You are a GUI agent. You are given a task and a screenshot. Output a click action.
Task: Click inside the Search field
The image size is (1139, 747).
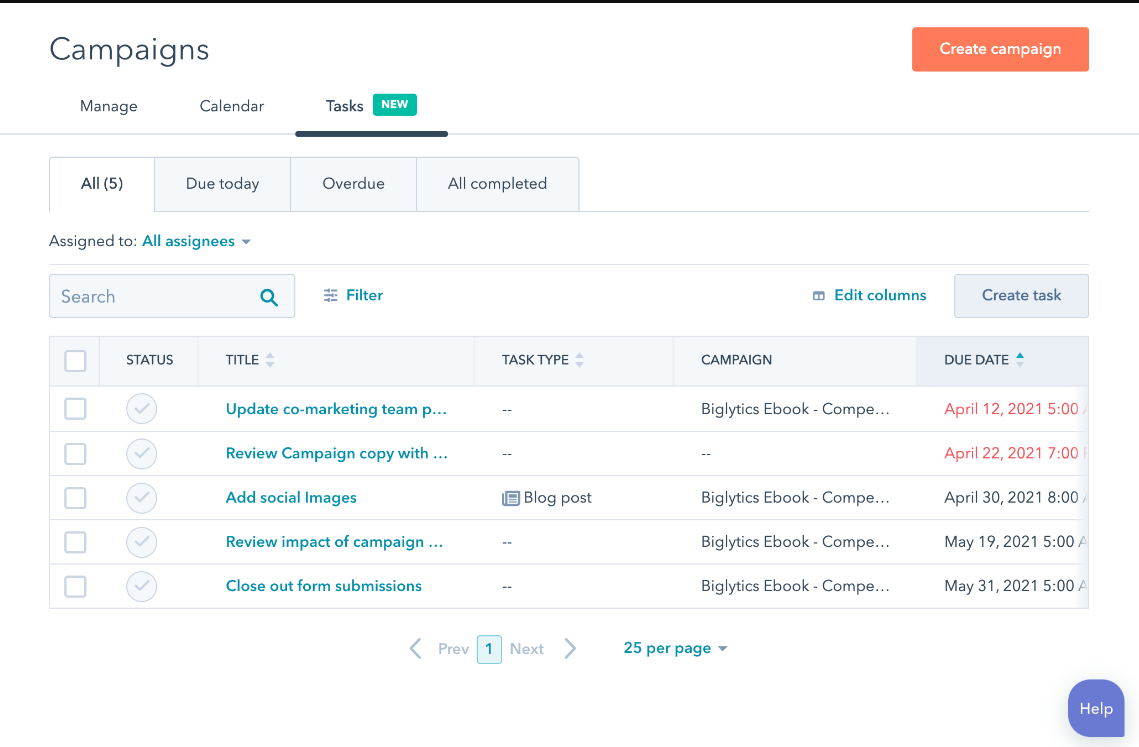[x=150, y=296]
